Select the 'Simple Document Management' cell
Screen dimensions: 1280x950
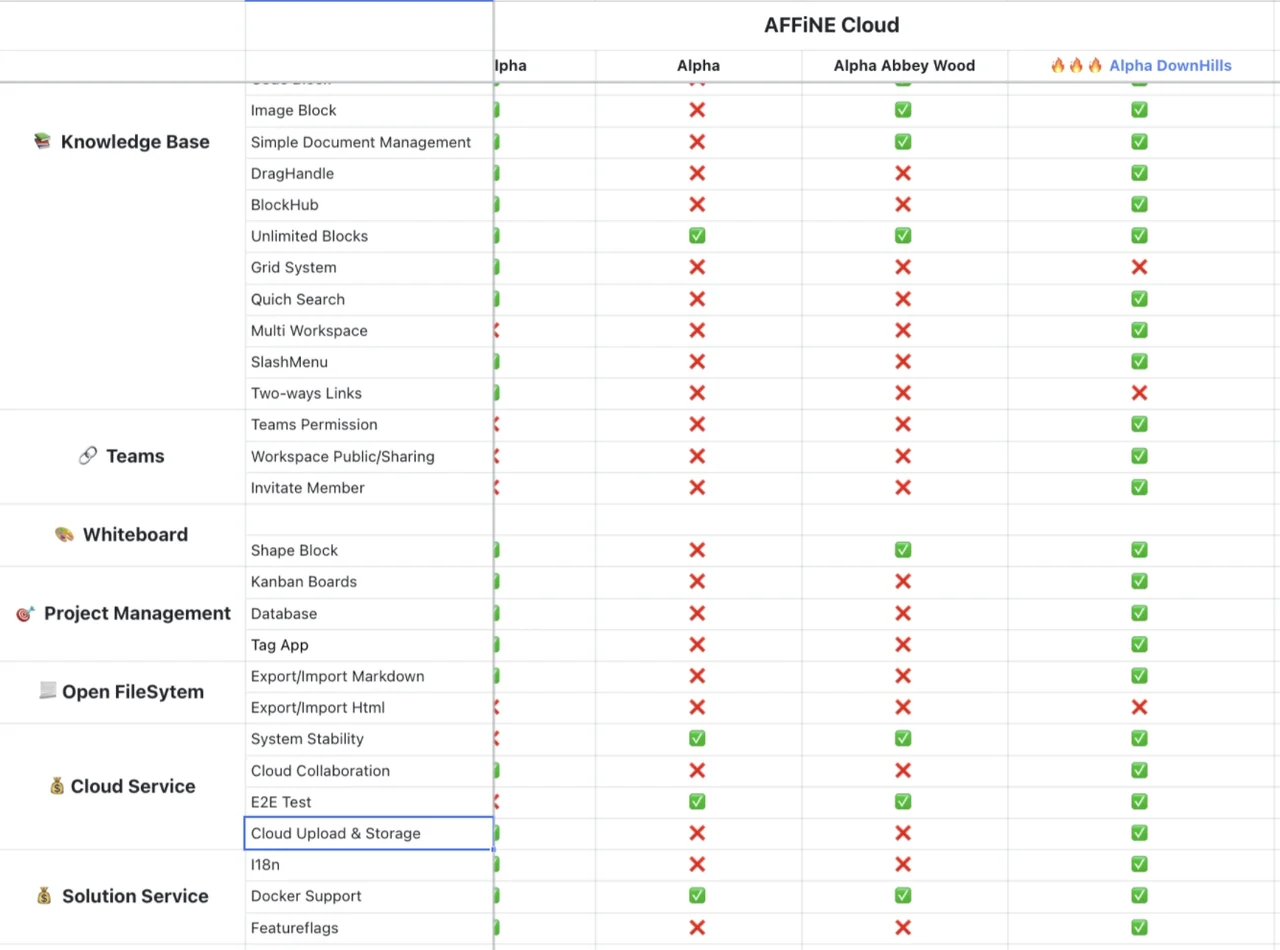click(369, 142)
